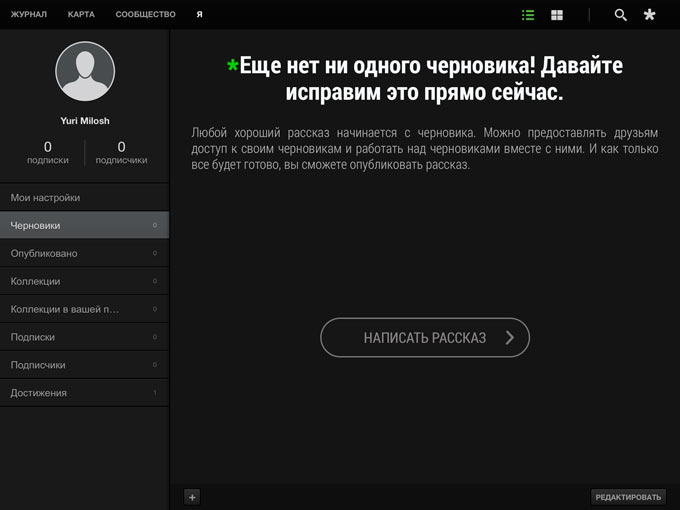Image resolution: width=680 pixels, height=510 pixels.
Task: Switch to grid view icon
Action: [x=557, y=15]
